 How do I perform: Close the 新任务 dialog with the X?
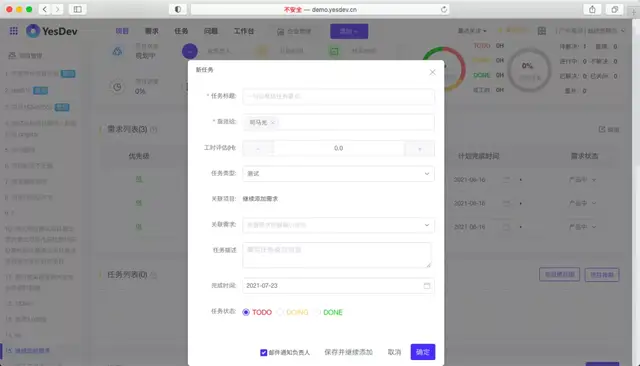pyautogui.click(x=432, y=73)
